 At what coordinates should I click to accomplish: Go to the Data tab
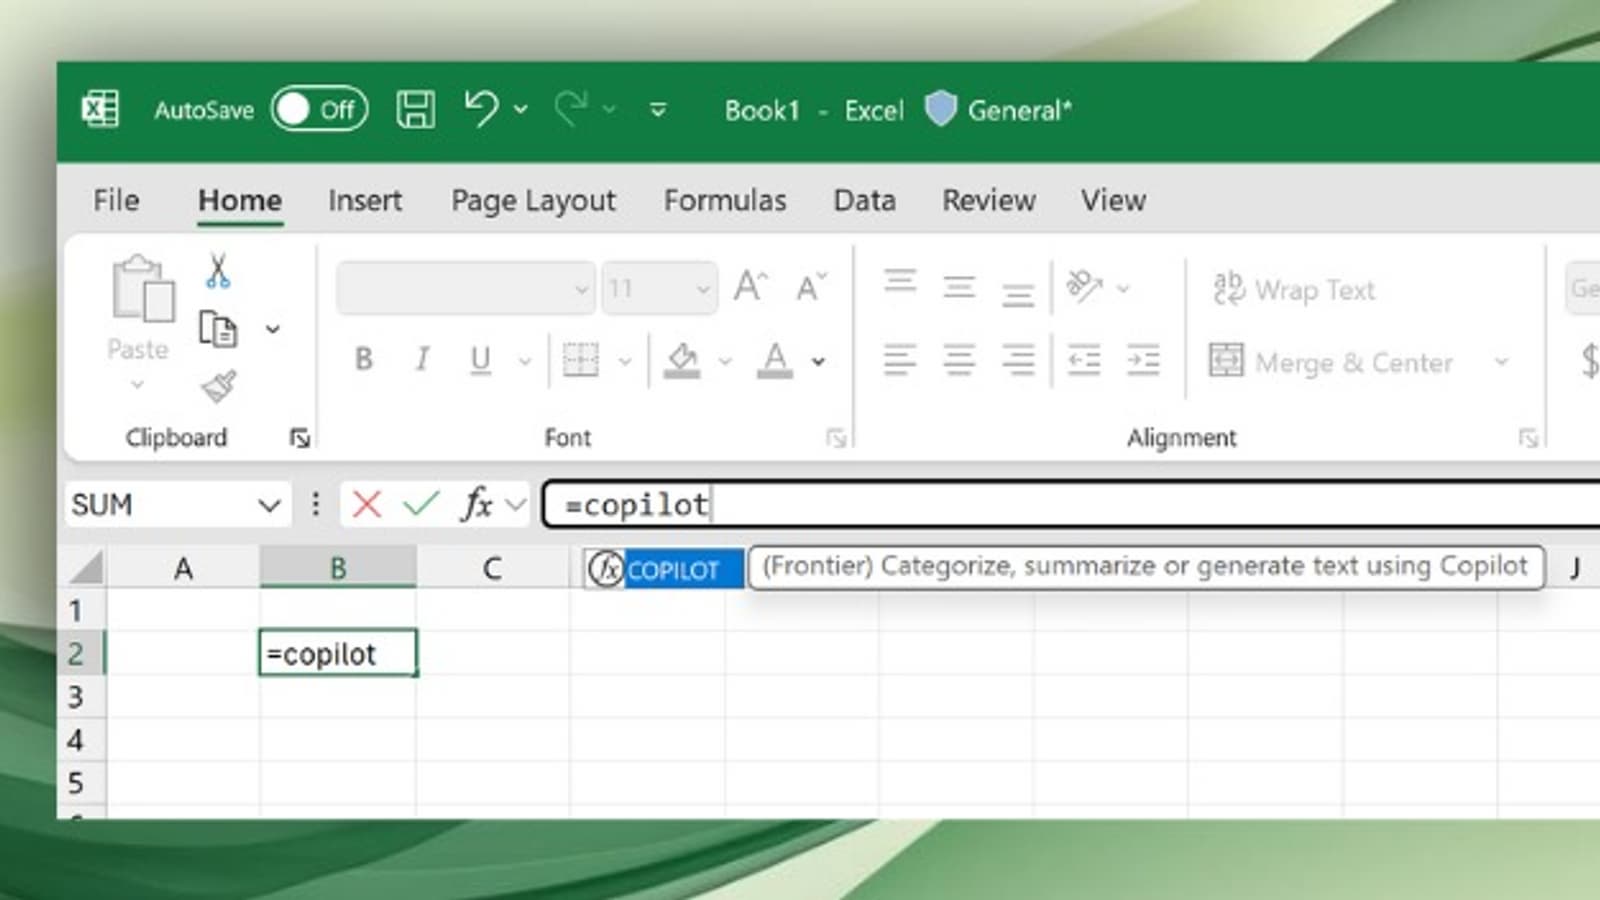coord(864,200)
